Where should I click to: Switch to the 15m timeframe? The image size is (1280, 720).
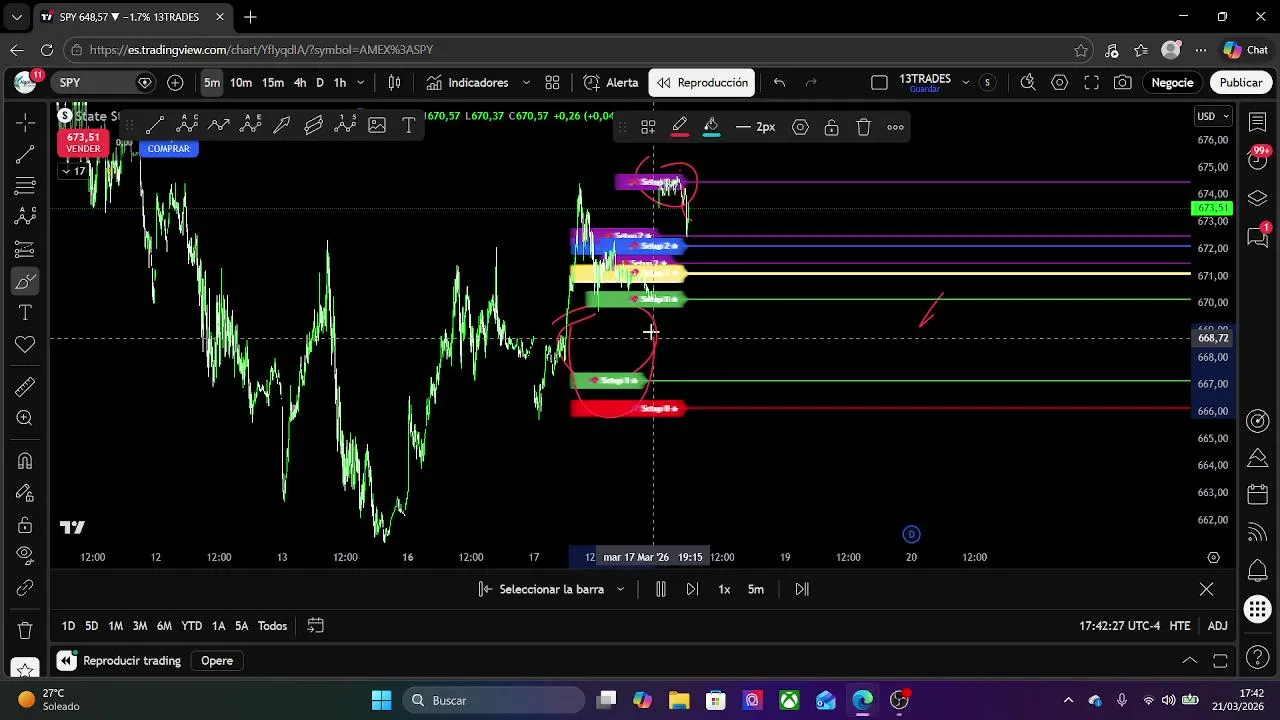(x=273, y=83)
